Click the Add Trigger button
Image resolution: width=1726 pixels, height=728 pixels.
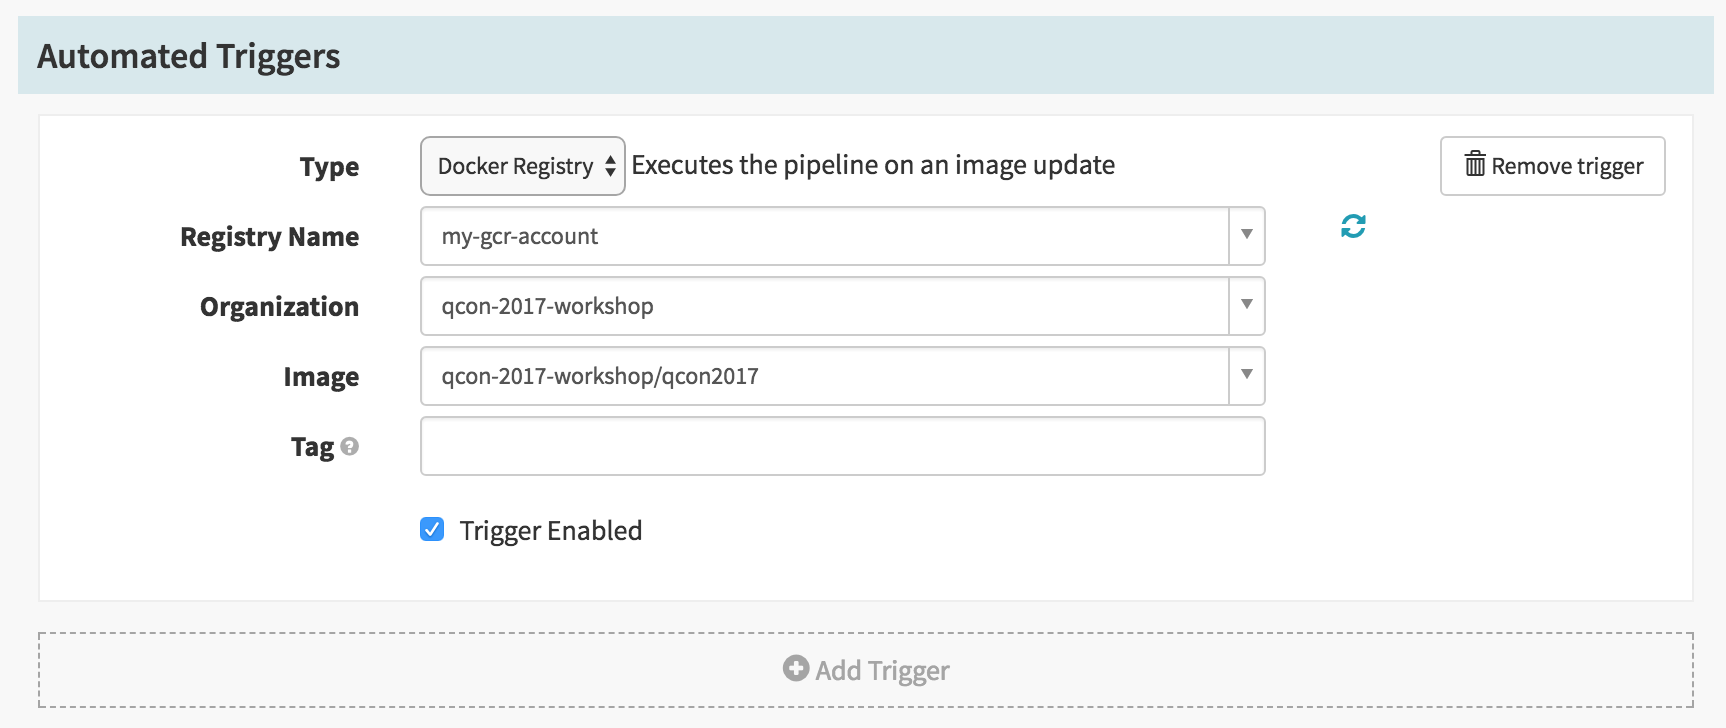866,670
